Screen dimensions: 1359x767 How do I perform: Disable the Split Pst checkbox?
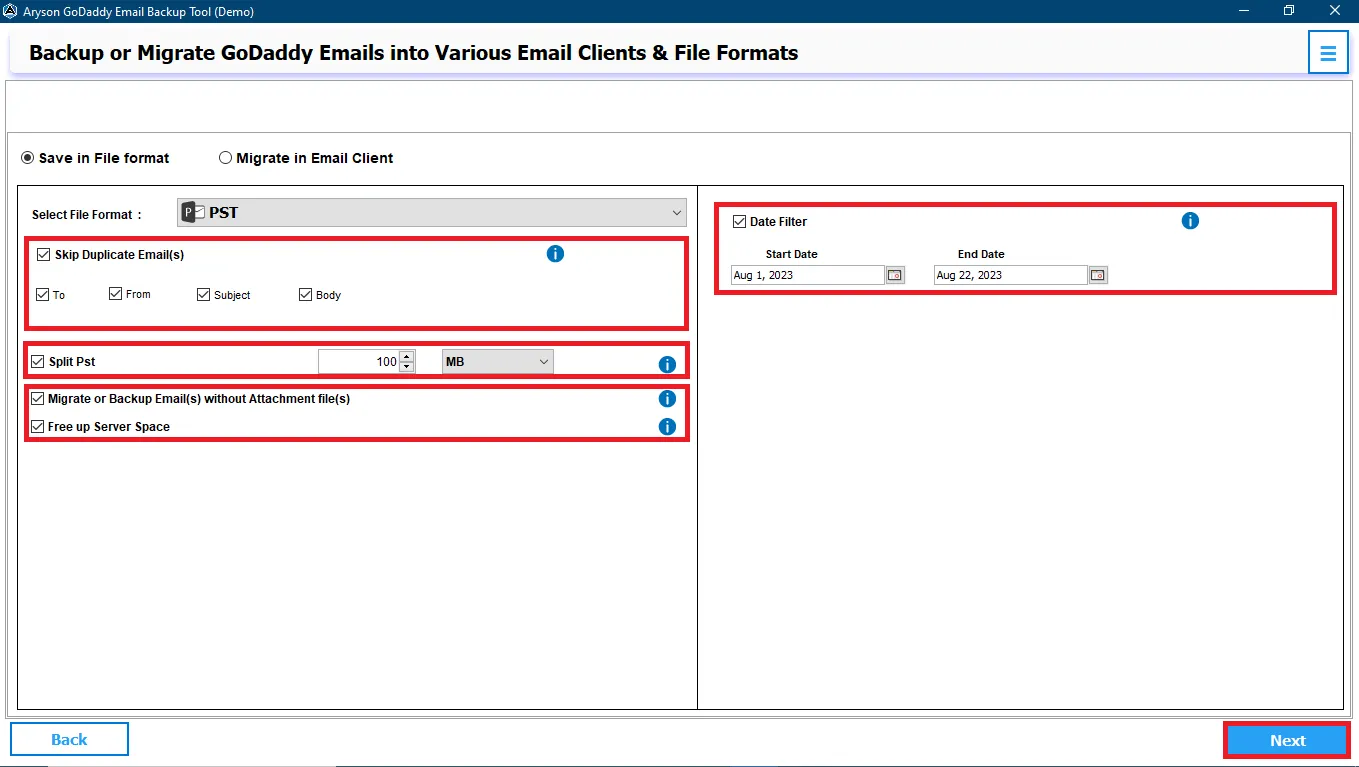pyautogui.click(x=38, y=362)
